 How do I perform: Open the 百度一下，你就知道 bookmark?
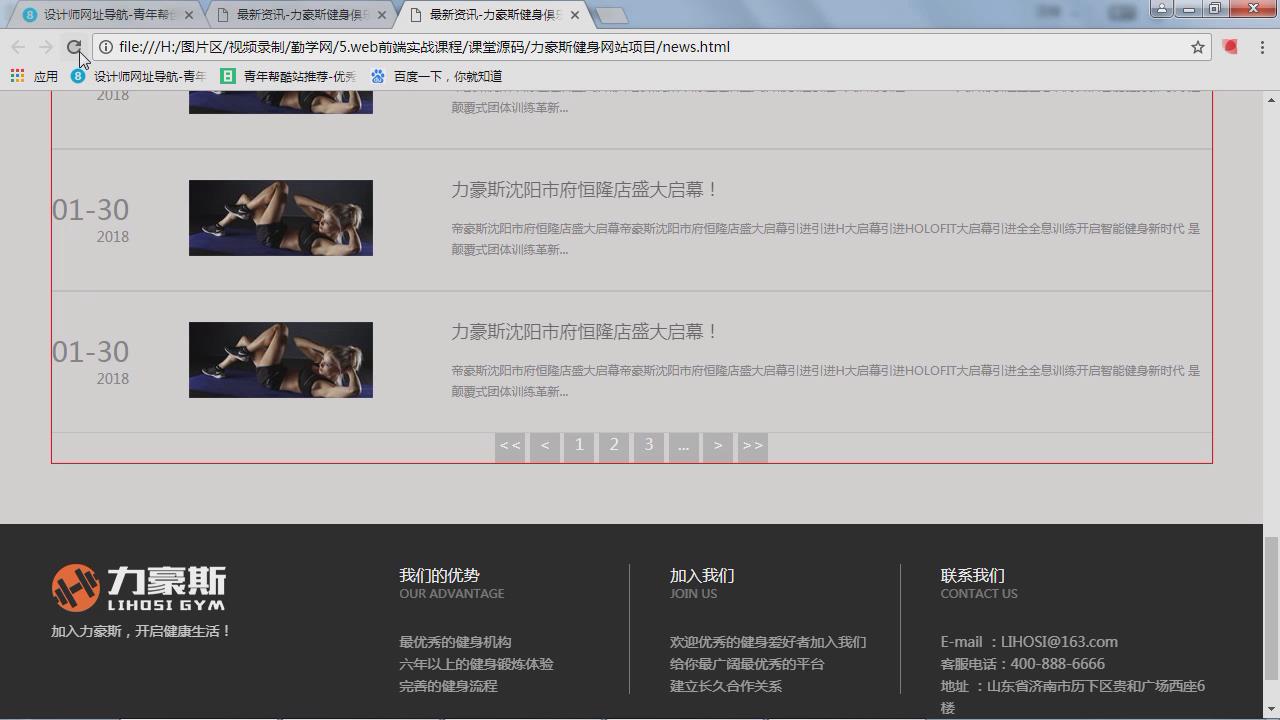coord(436,76)
